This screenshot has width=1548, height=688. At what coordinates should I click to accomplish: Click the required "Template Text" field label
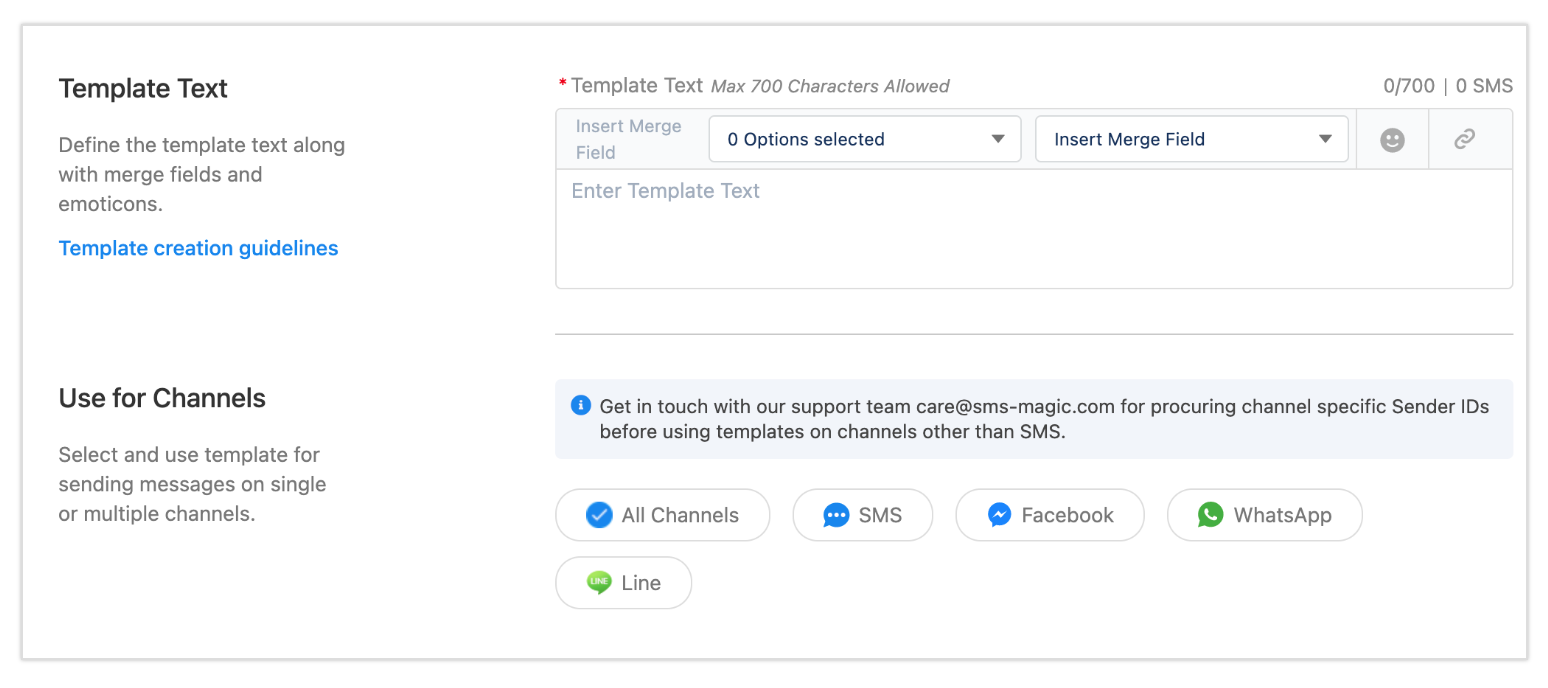[x=637, y=86]
